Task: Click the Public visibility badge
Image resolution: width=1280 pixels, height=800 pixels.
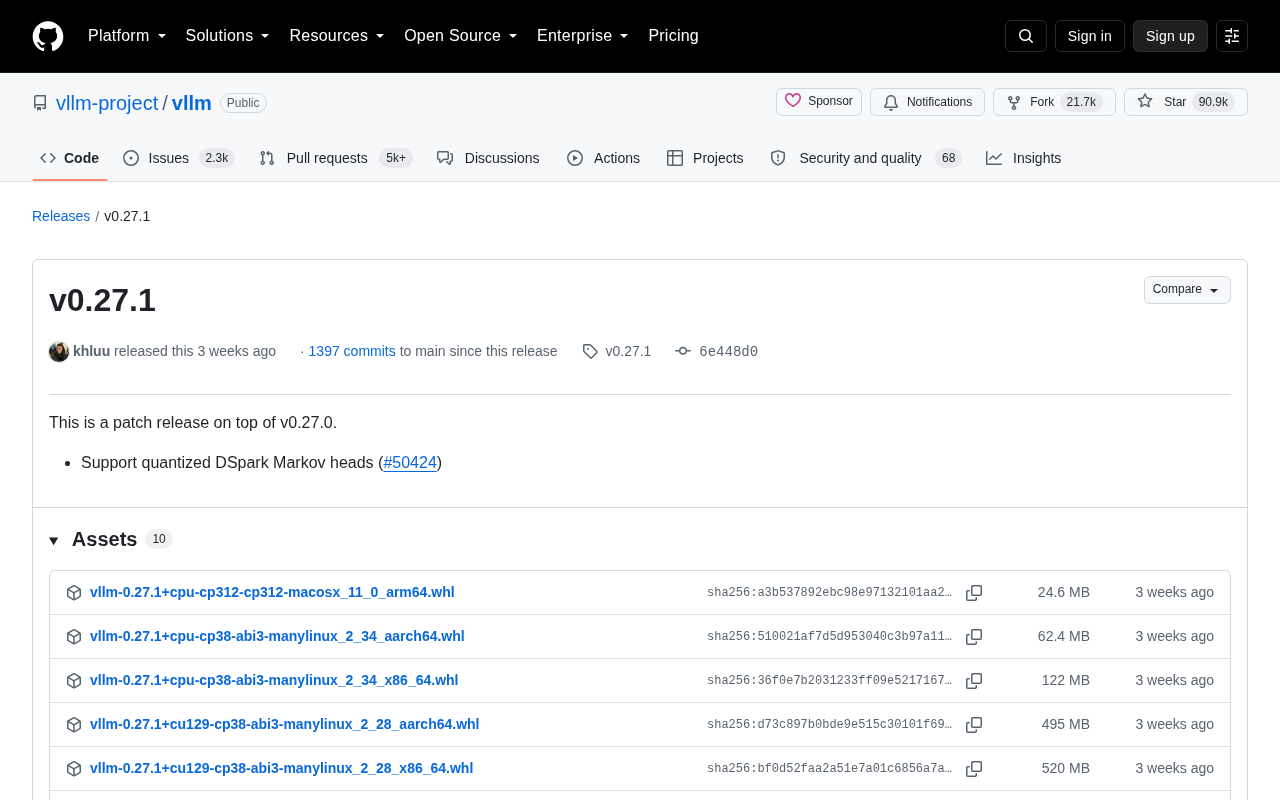Action: pos(243,103)
